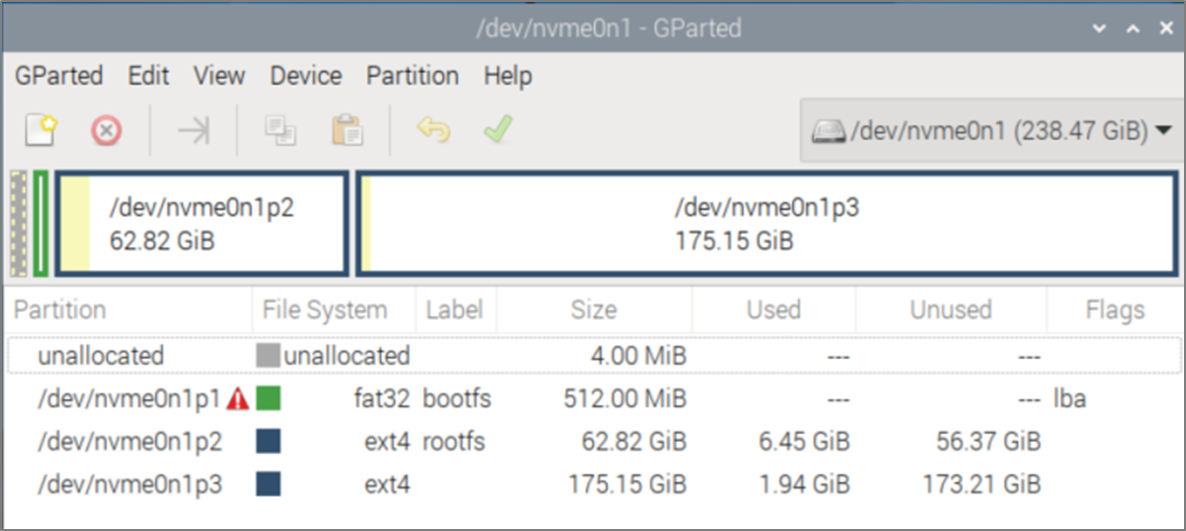
Task: Click the Size column header
Action: pyautogui.click(x=595, y=309)
